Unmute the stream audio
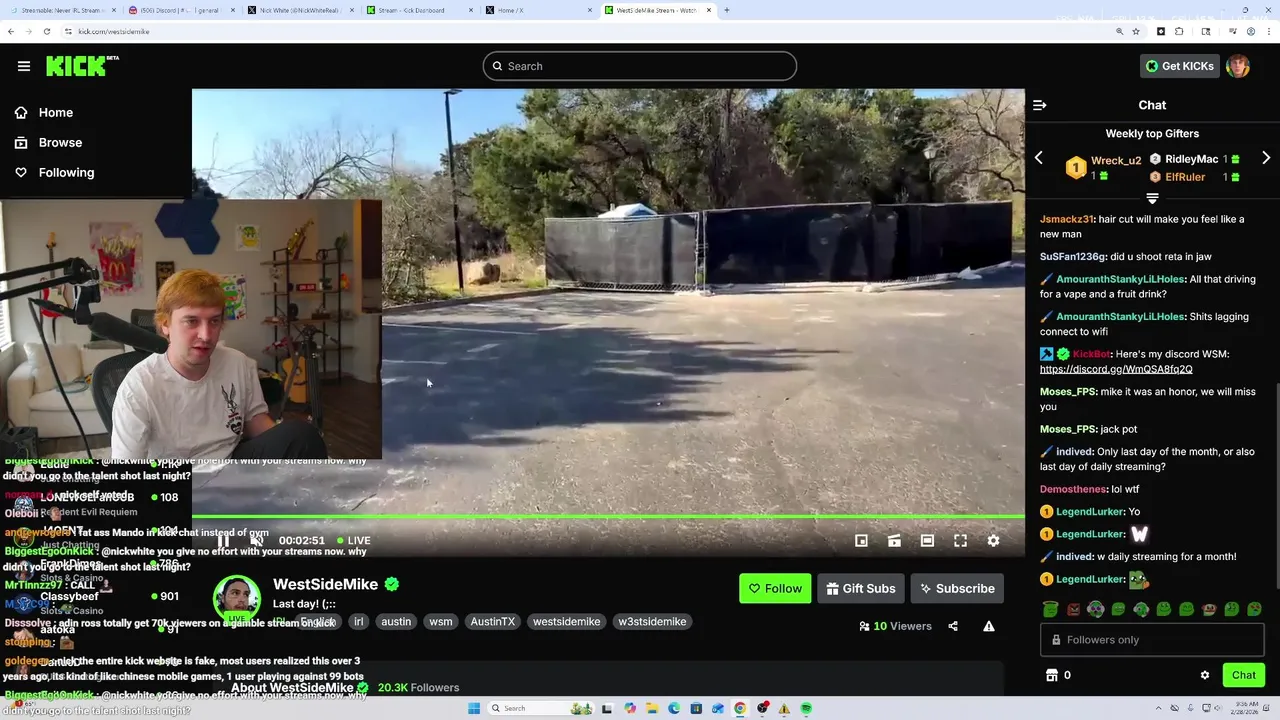 (257, 541)
